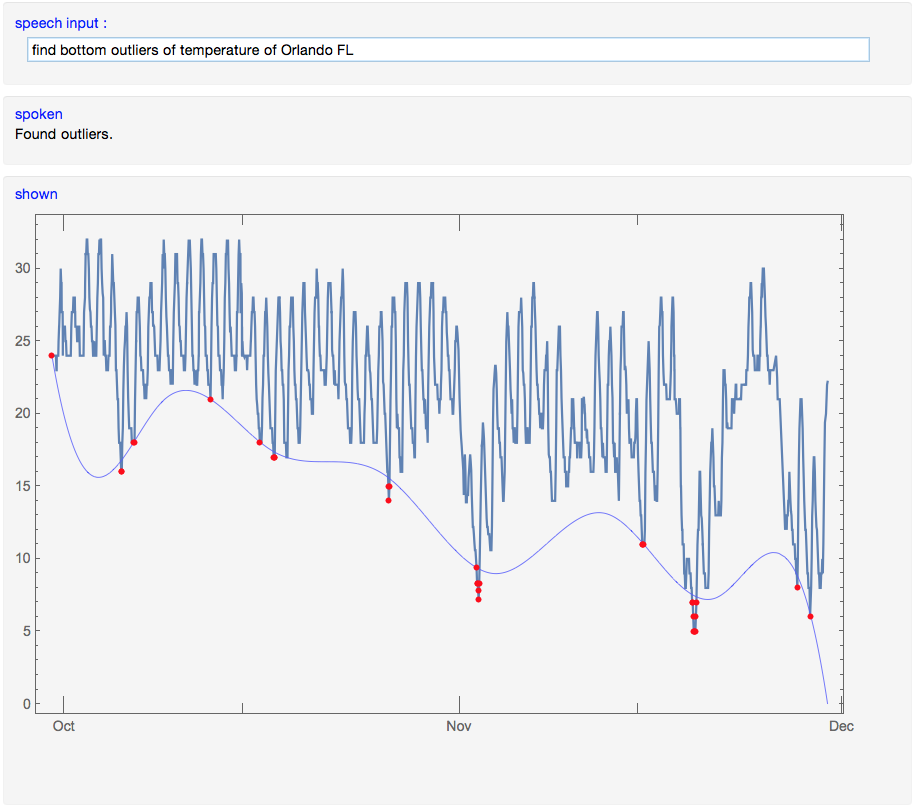Click the red outlier point at 11 in mid-November
This screenshot has height=809, width=916.
coord(643,544)
